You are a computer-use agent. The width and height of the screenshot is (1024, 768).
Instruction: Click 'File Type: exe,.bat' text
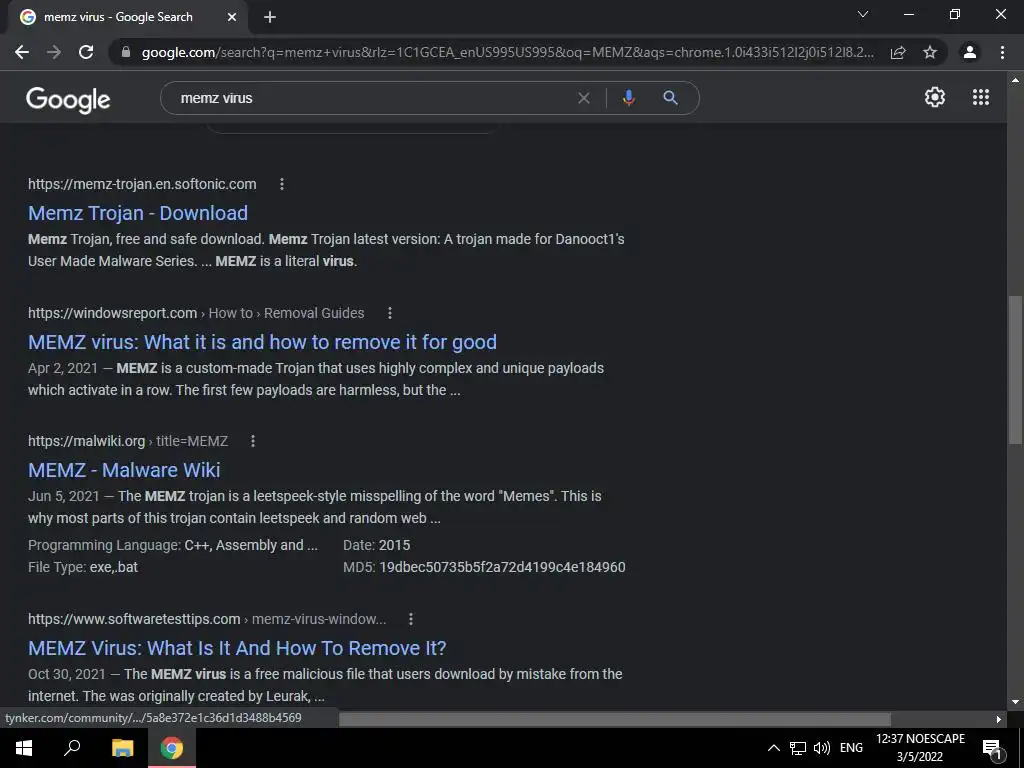coord(83,567)
